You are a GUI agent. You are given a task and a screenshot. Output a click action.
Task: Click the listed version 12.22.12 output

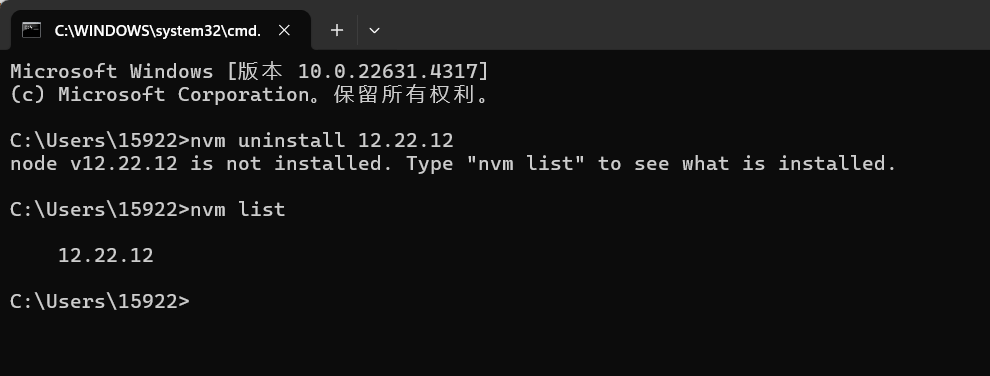[105, 256]
